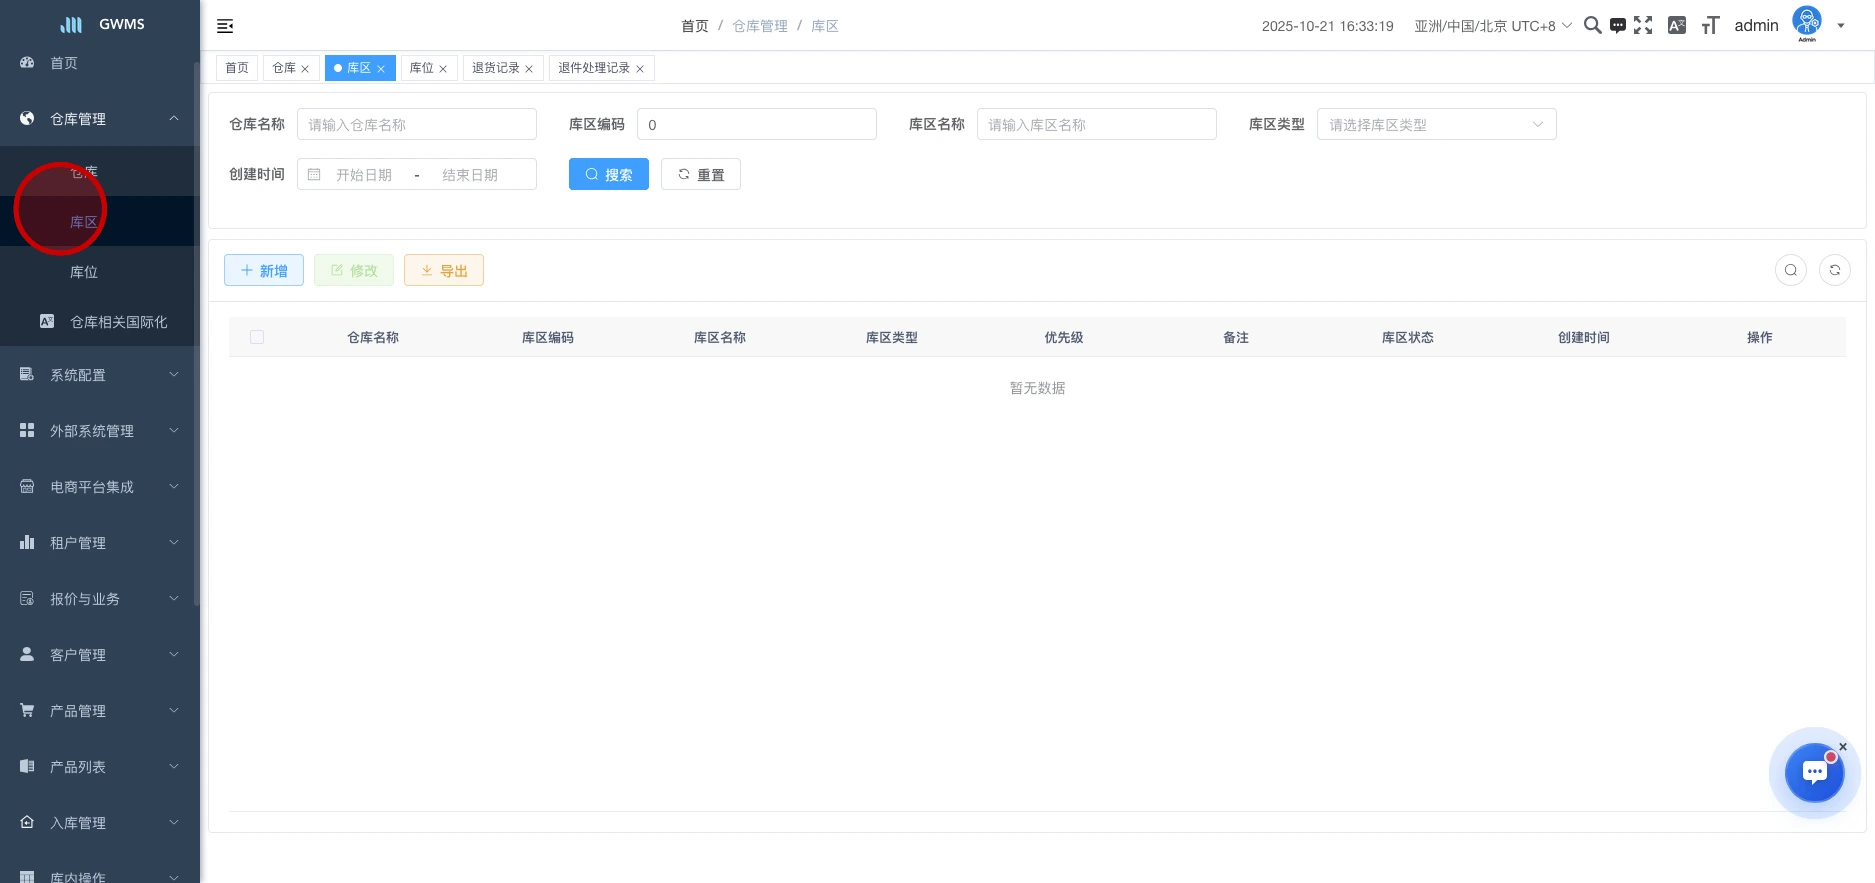
Task: Select 库位 in the sidebar
Action: coord(84,272)
